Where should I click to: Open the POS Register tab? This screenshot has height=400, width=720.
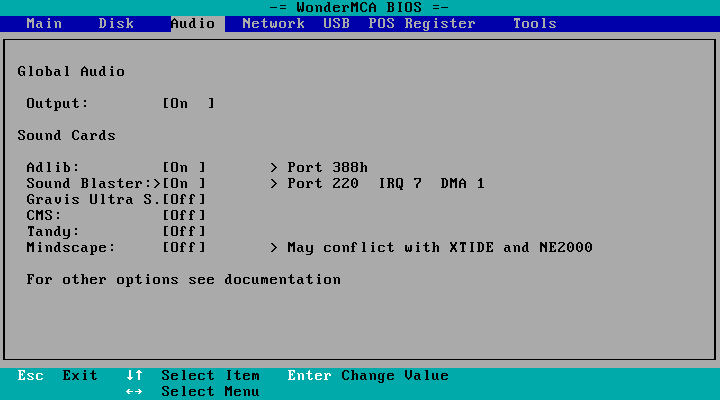pyautogui.click(x=422, y=23)
